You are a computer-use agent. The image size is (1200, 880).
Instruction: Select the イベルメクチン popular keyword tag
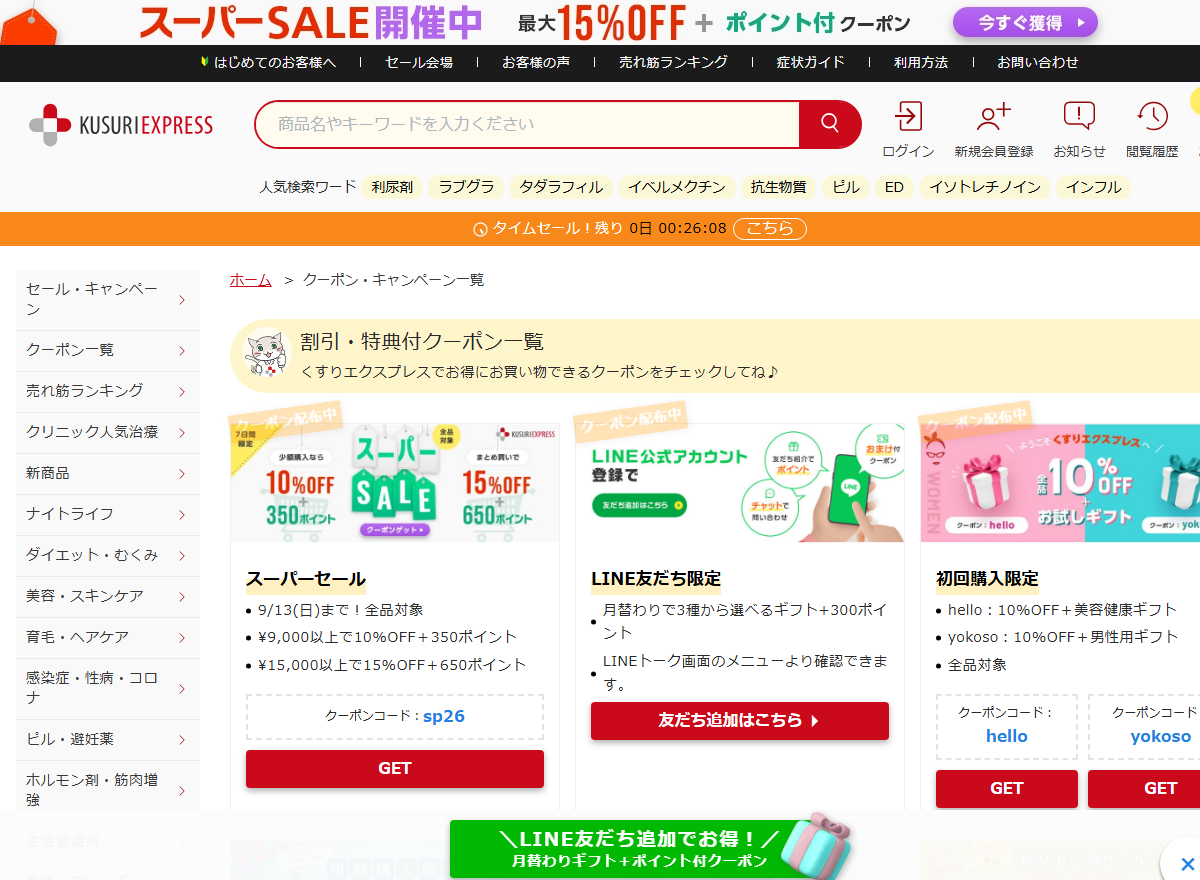point(677,187)
